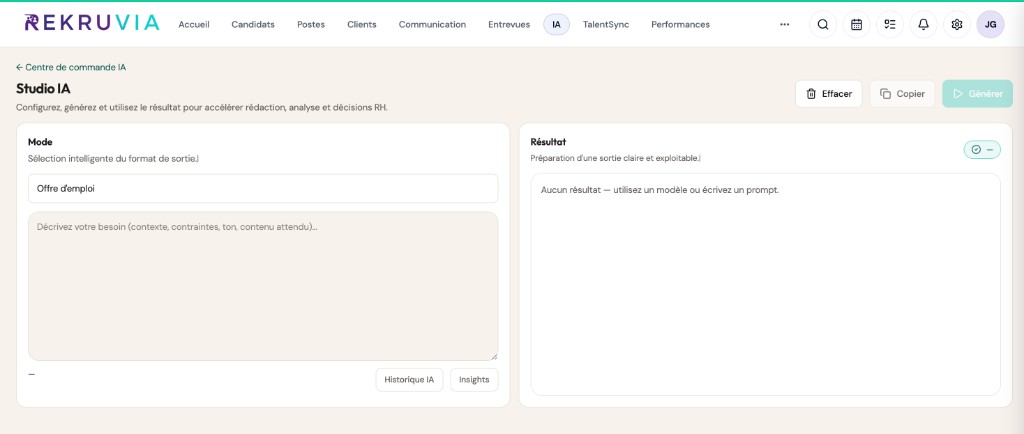This screenshot has height=434, width=1024.
Task: Open the Postes section
Action: tap(311, 25)
